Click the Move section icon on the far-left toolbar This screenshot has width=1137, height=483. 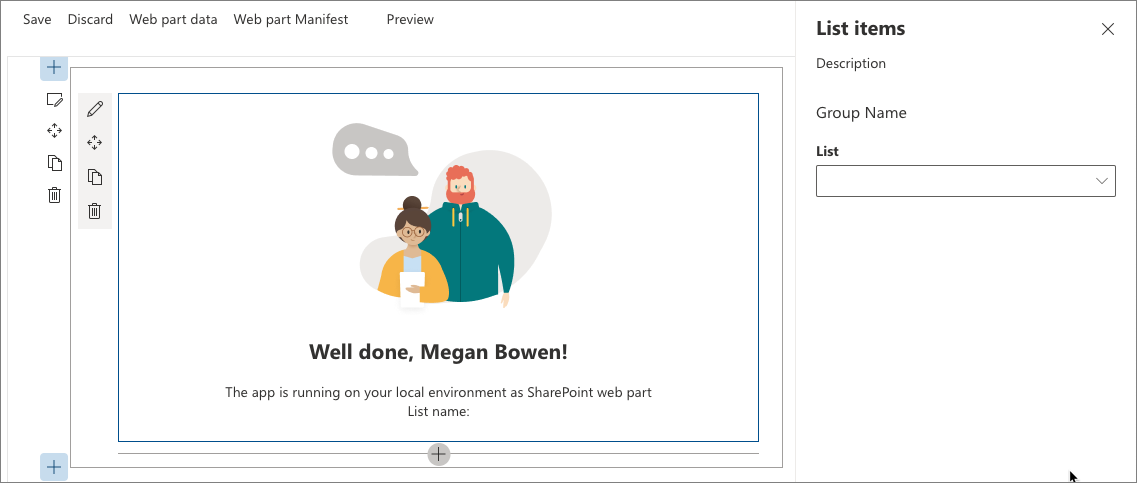pos(55,131)
